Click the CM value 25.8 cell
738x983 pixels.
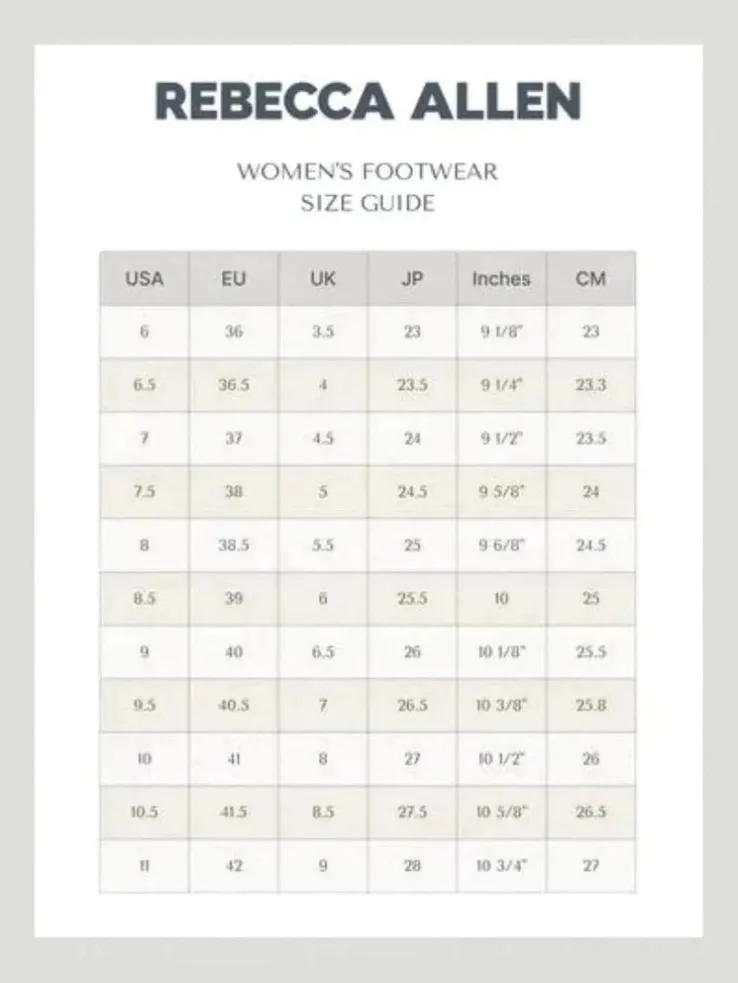click(x=591, y=705)
